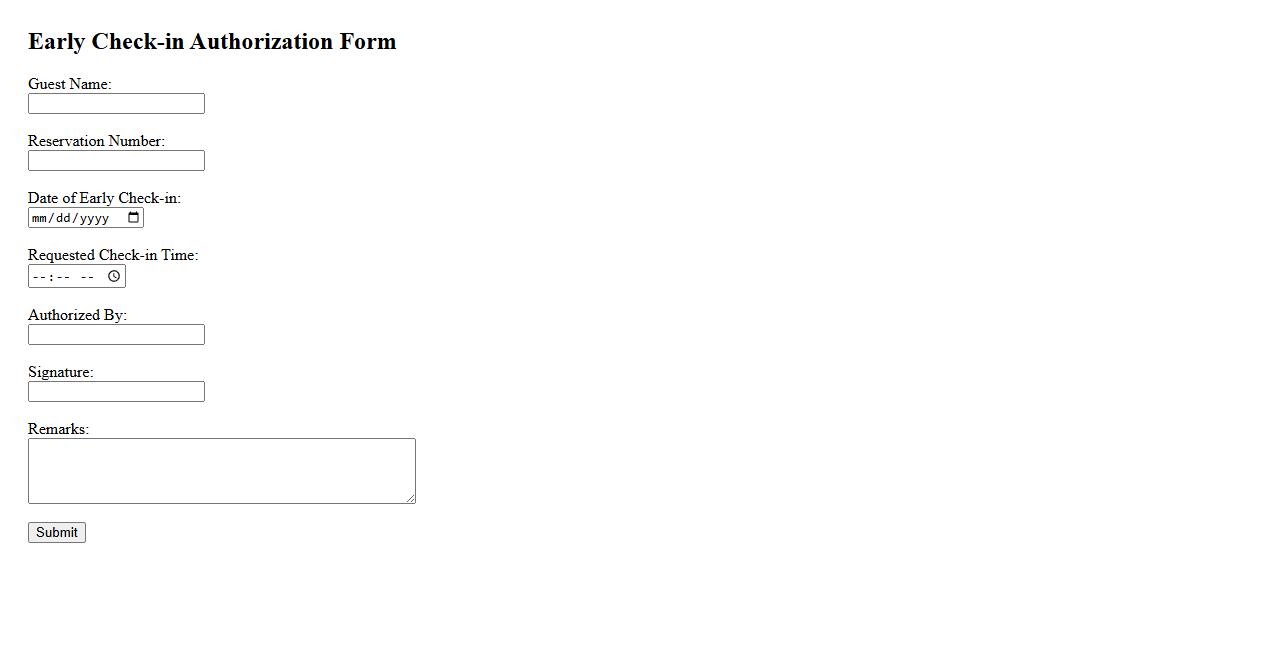Click the "Date of Early Check-in:" label
The height and width of the screenshot is (650, 1278).
104,198
